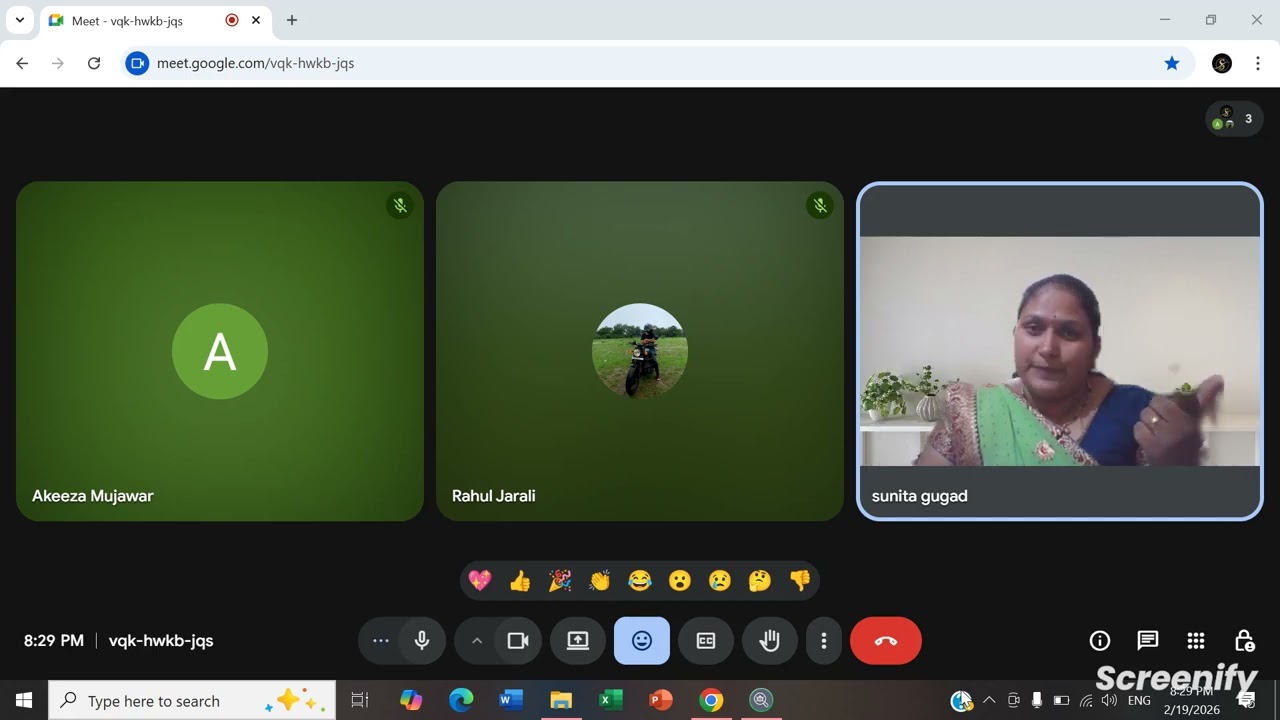Image resolution: width=1280 pixels, height=720 pixels.
Task: Send the thumbs down reaction
Action: pos(800,581)
